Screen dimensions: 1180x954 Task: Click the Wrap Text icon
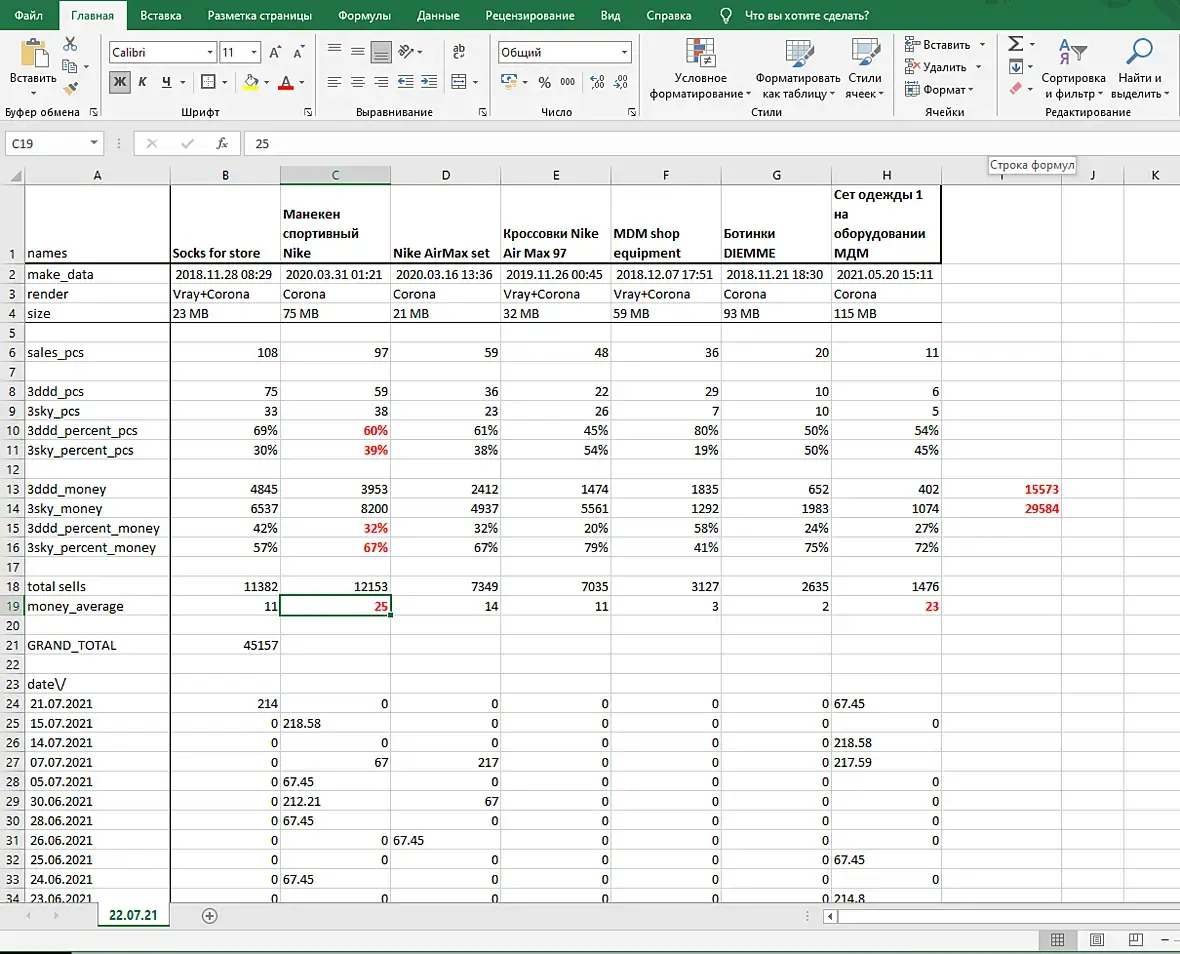pyautogui.click(x=458, y=51)
